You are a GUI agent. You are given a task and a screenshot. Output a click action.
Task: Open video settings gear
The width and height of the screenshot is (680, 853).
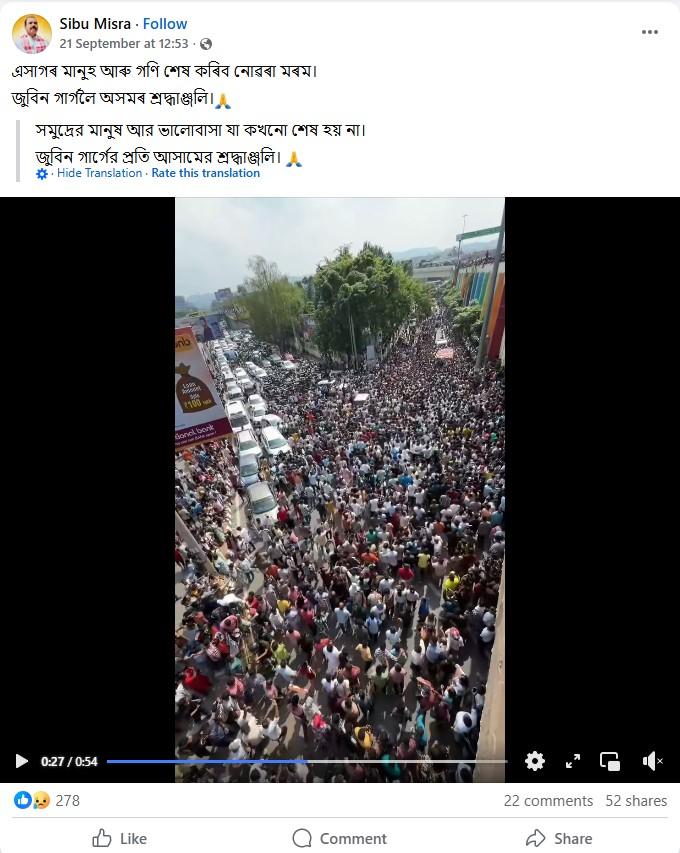tap(535, 761)
